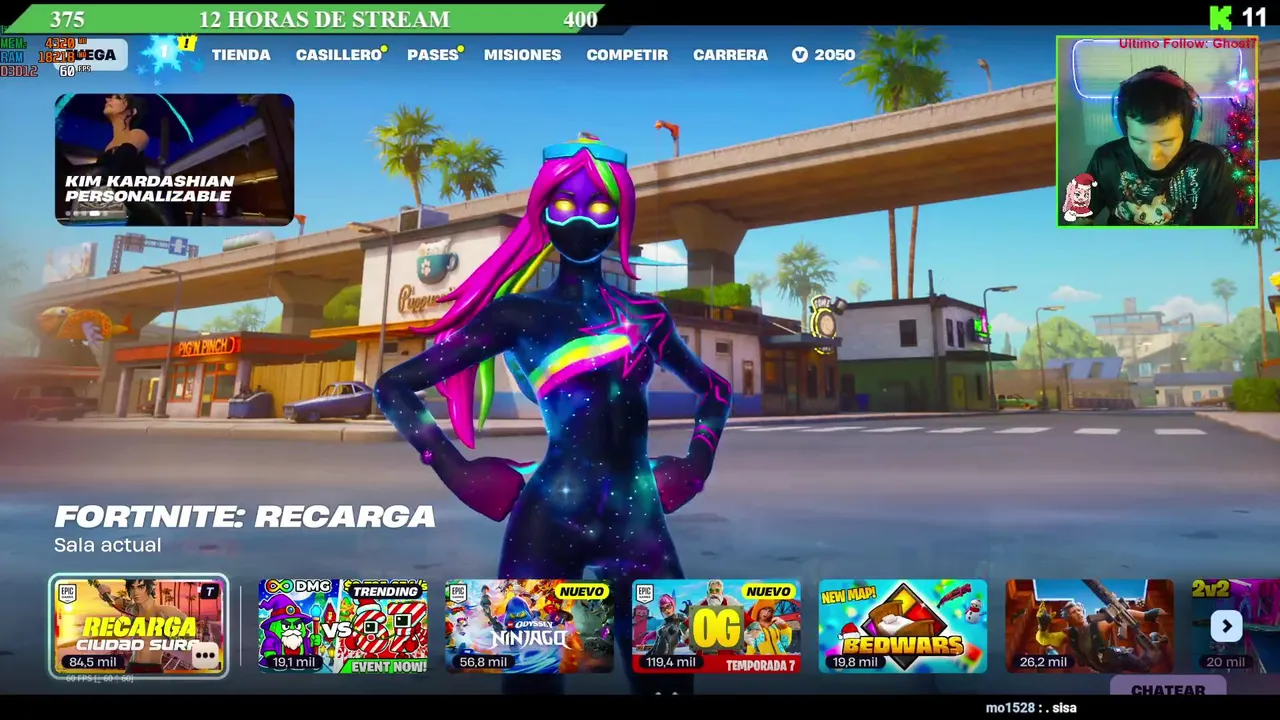Image resolution: width=1280 pixels, height=720 pixels.
Task: Click the '12 HORAS DE STREAM' goal bar
Action: pyautogui.click(x=312, y=19)
